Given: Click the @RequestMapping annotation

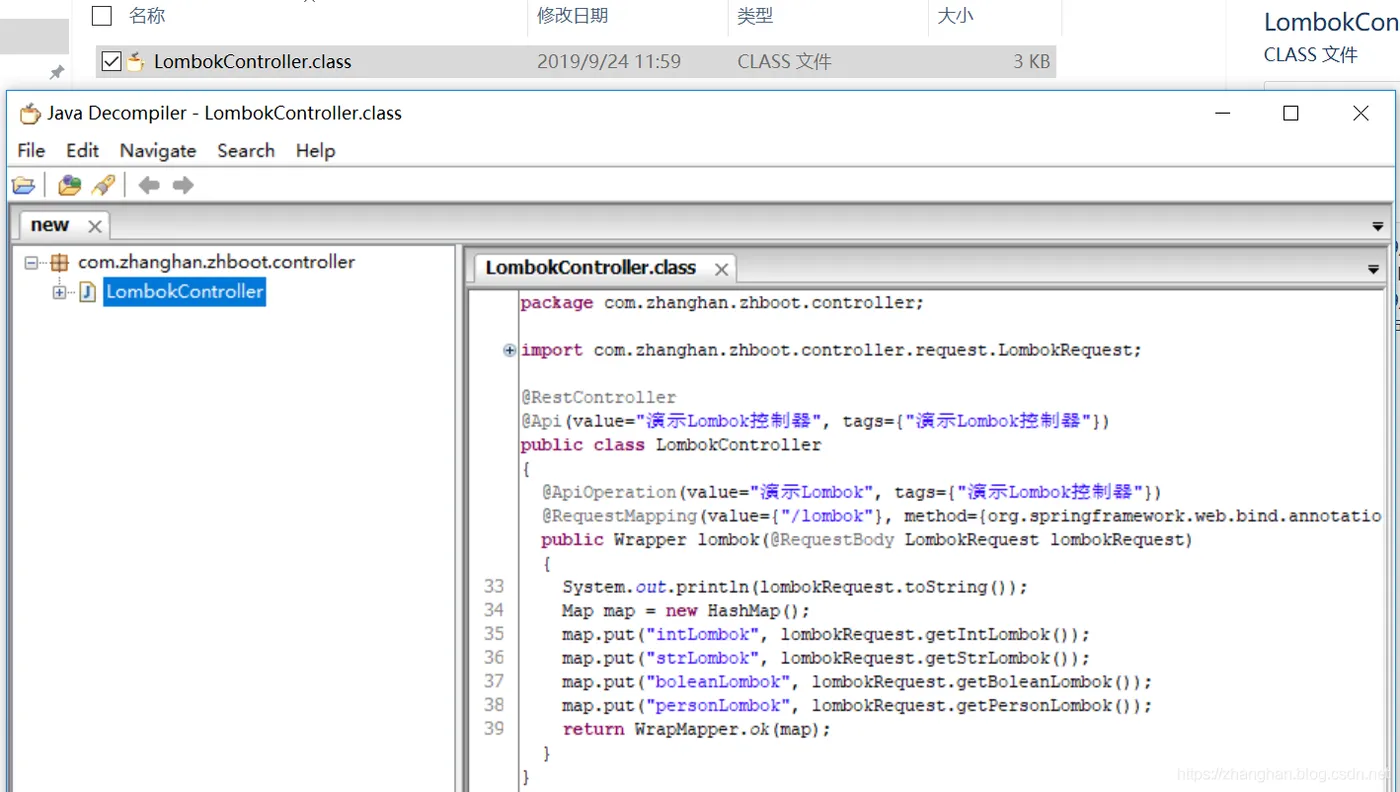Looking at the screenshot, I should [x=619, y=516].
